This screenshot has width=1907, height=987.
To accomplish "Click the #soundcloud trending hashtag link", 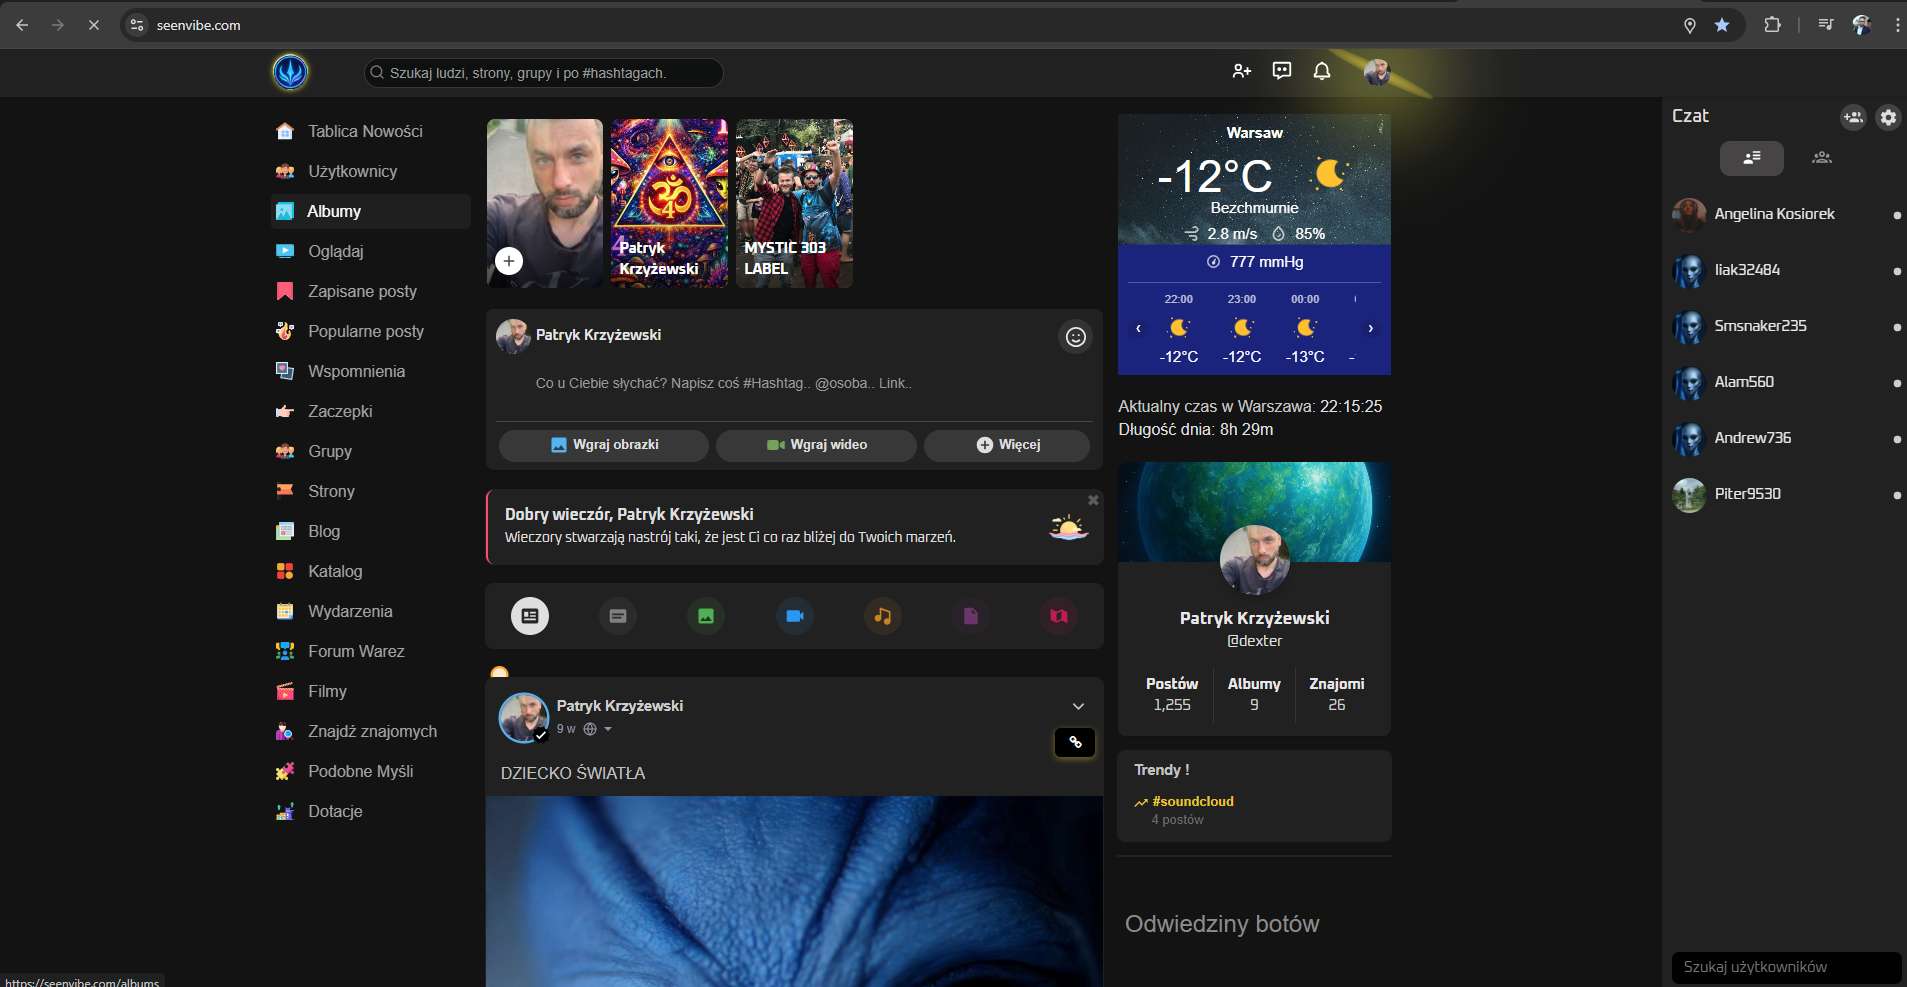I will pos(1192,801).
